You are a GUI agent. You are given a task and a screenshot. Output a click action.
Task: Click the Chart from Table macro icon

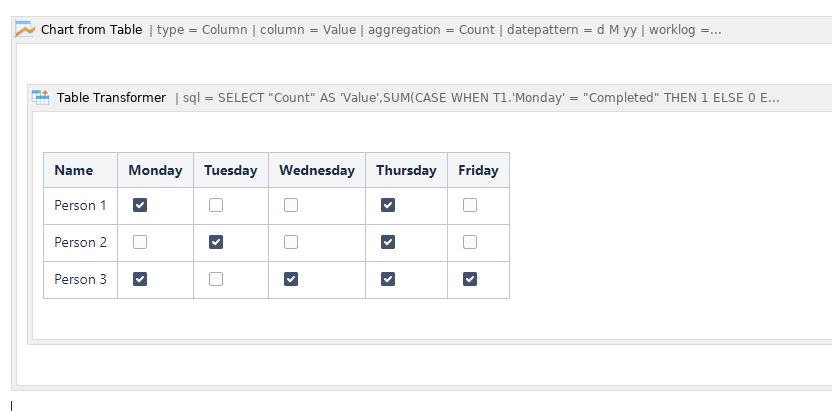[x=24, y=29]
